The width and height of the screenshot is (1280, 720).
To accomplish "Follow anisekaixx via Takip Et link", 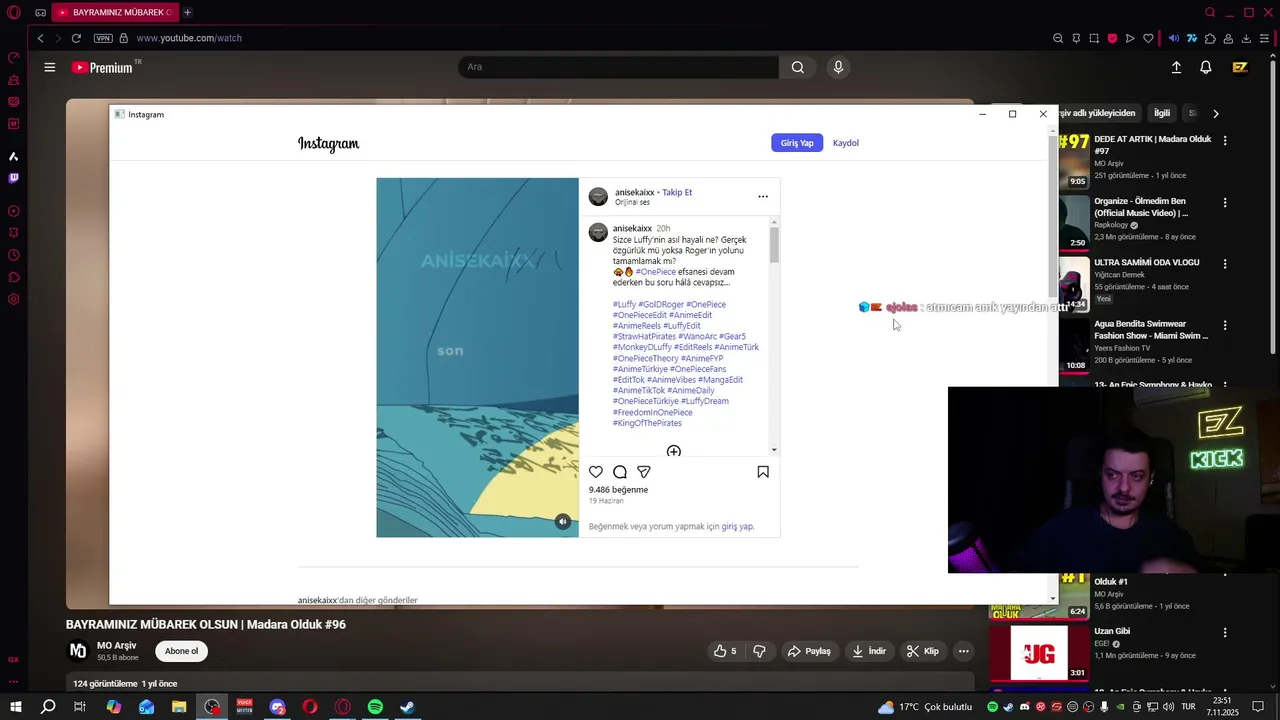I will (x=677, y=192).
